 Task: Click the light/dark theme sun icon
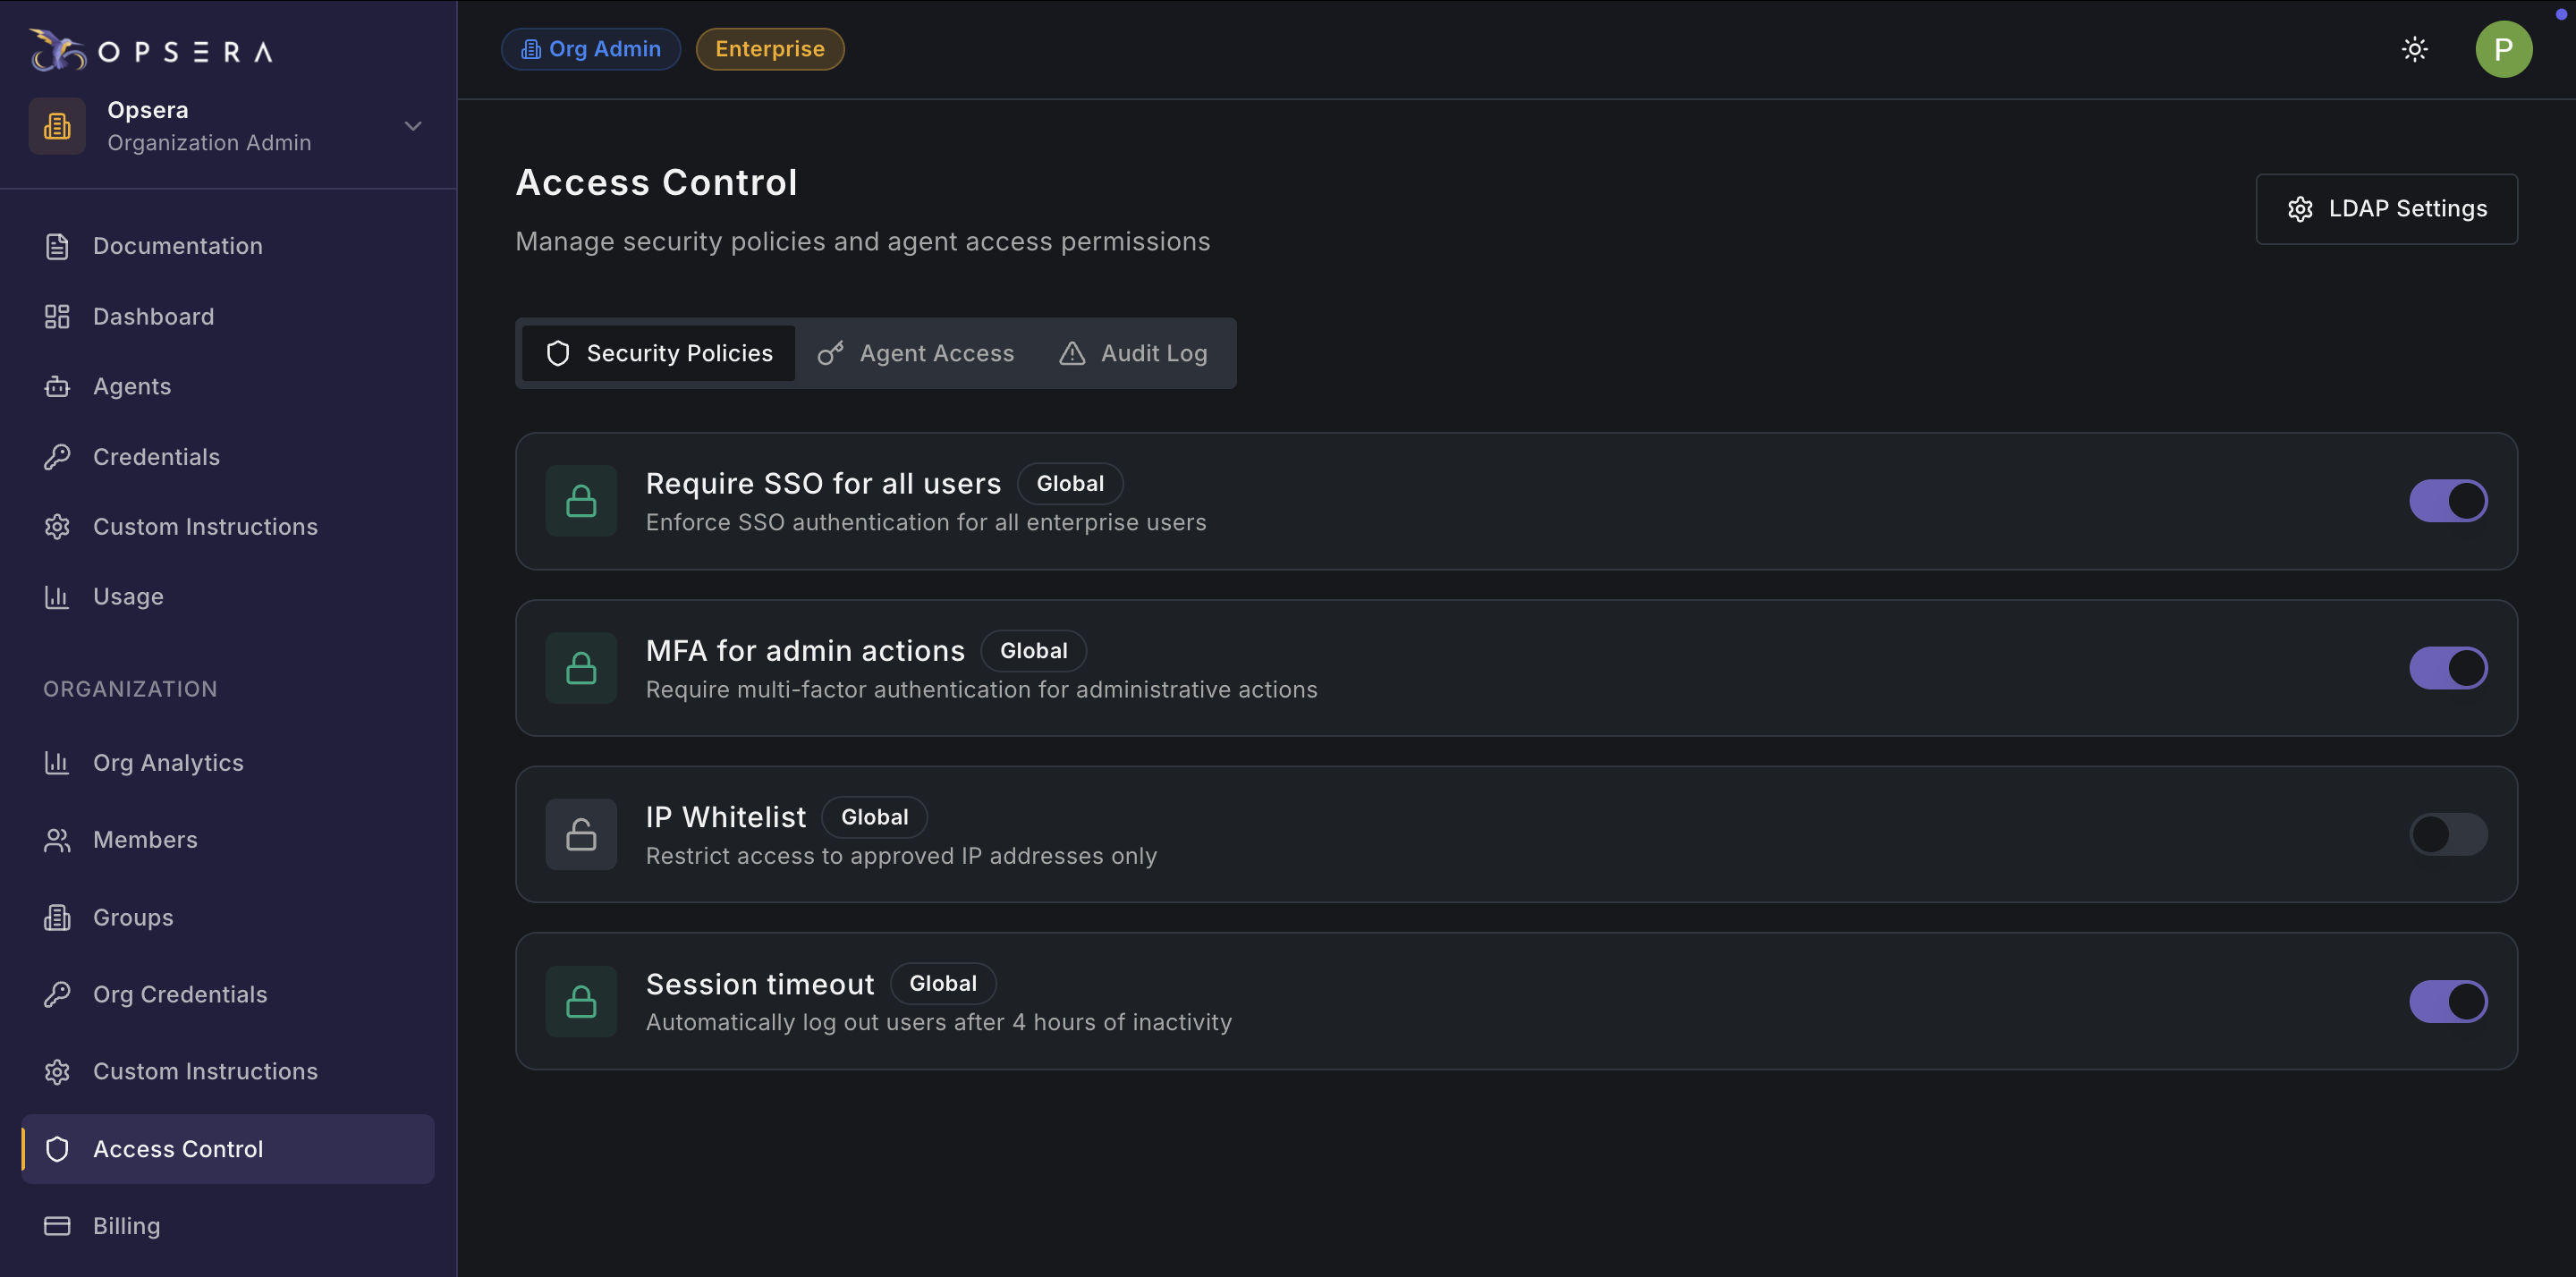pos(2414,49)
